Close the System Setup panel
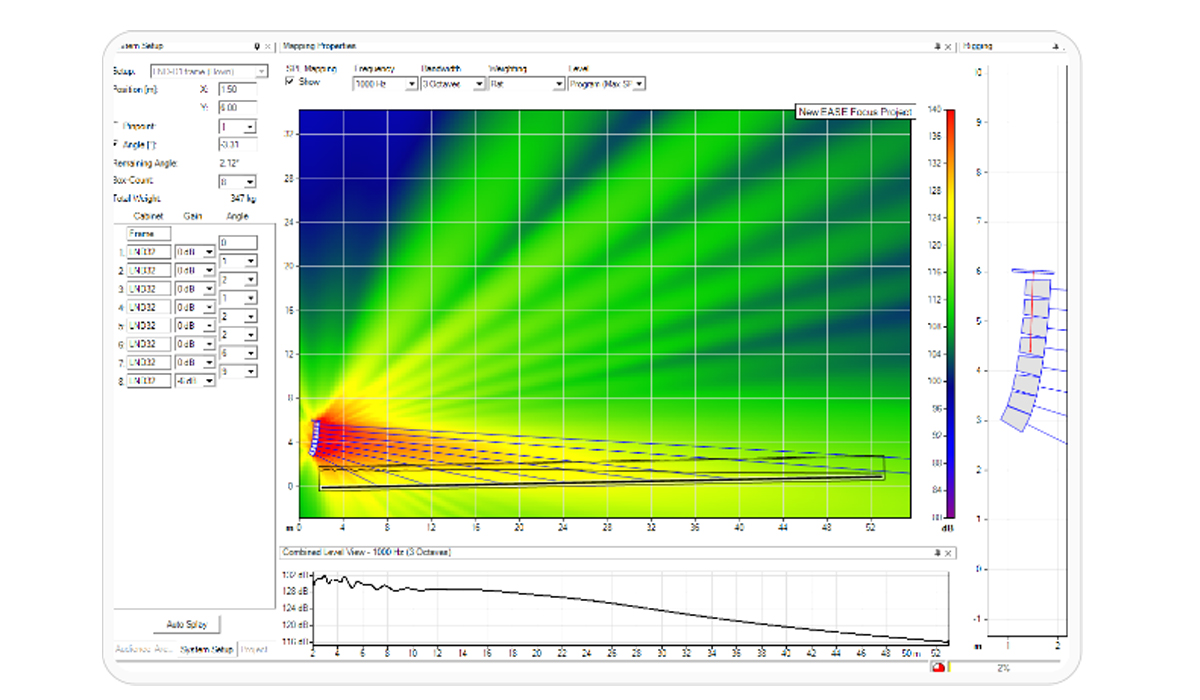 tap(268, 46)
